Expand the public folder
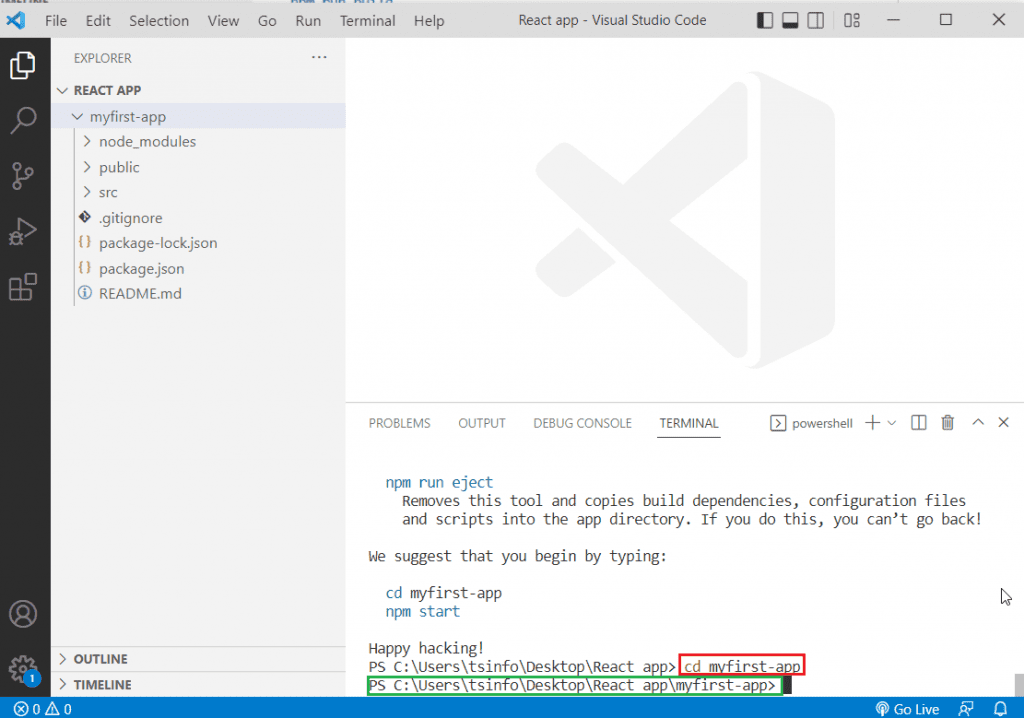1024x718 pixels. 198,167
